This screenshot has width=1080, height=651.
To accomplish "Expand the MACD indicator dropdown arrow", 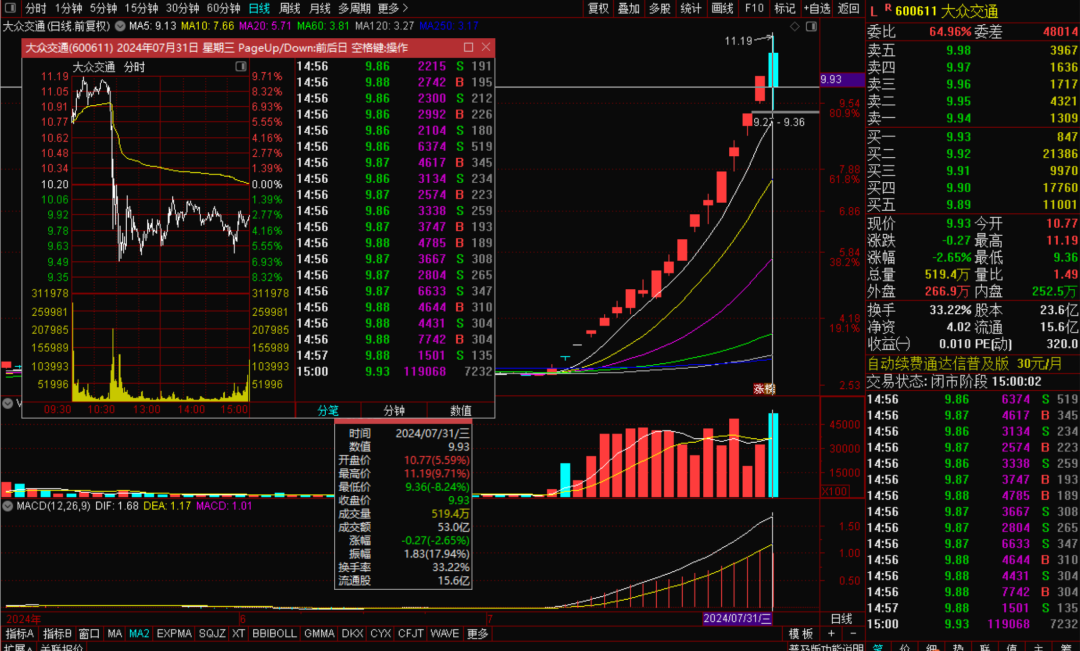I will 8,506.
